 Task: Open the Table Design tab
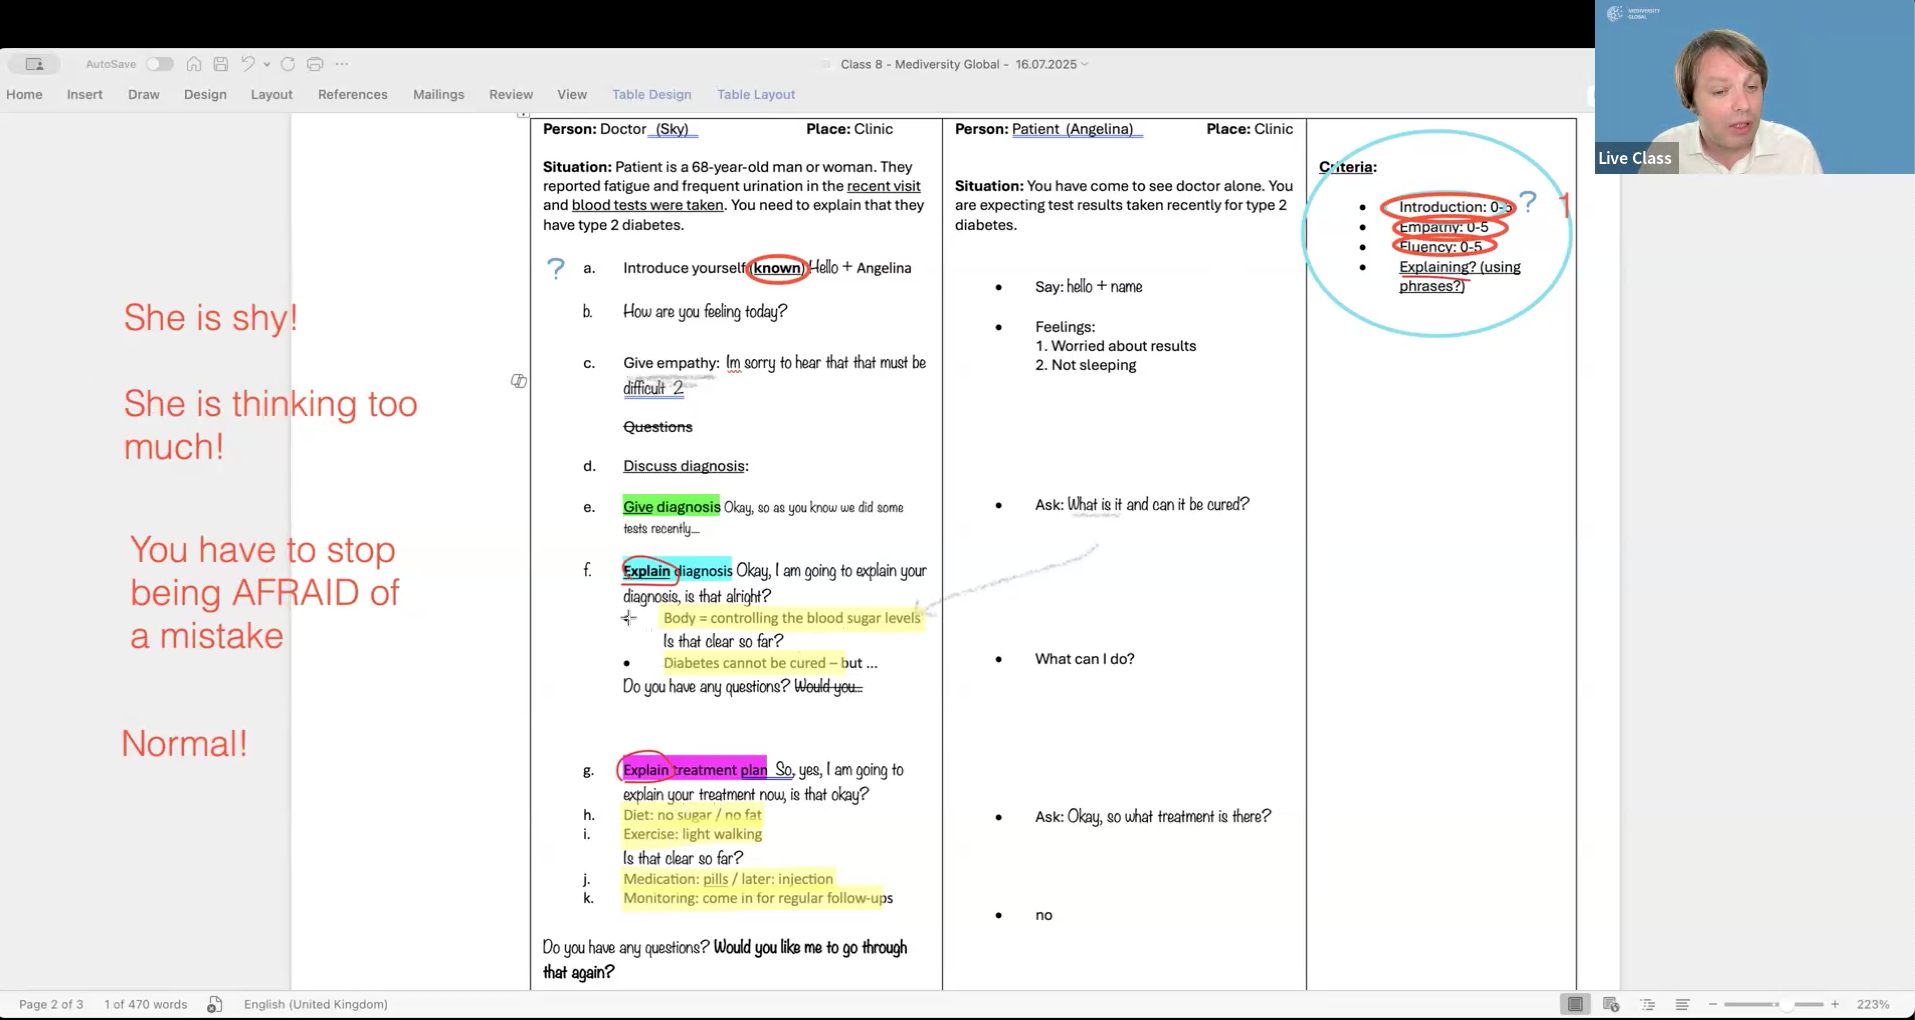(x=651, y=94)
